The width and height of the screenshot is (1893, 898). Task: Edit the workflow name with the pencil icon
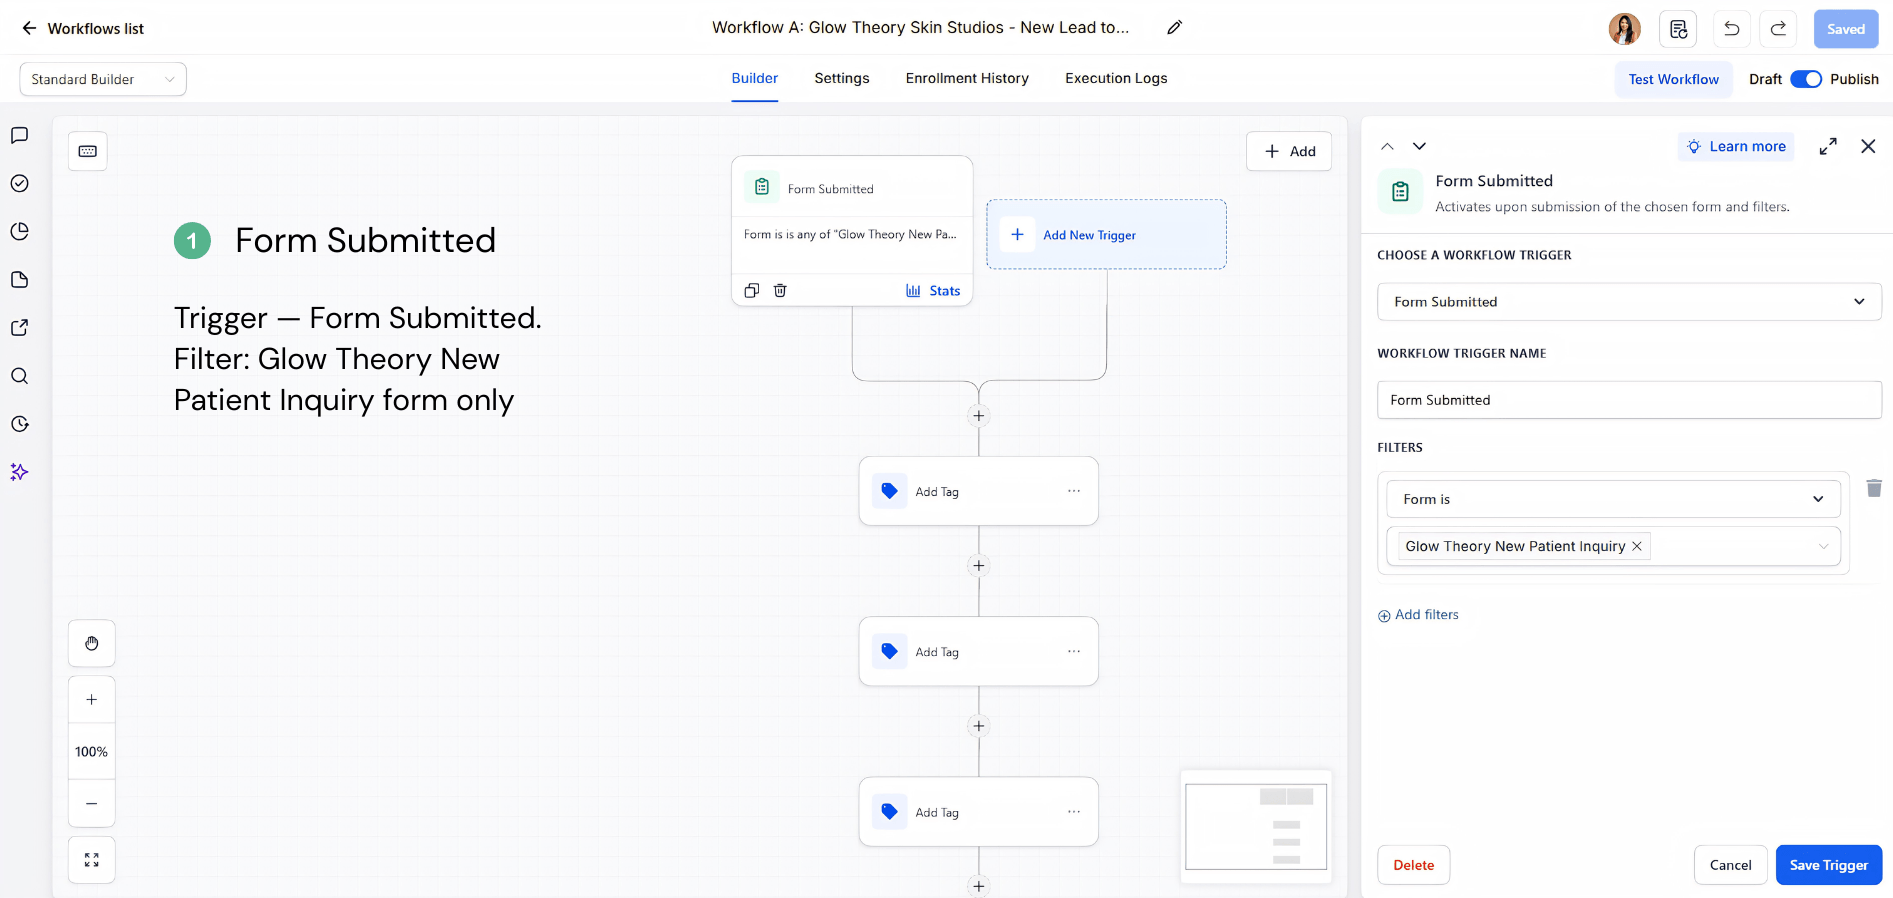click(1174, 28)
